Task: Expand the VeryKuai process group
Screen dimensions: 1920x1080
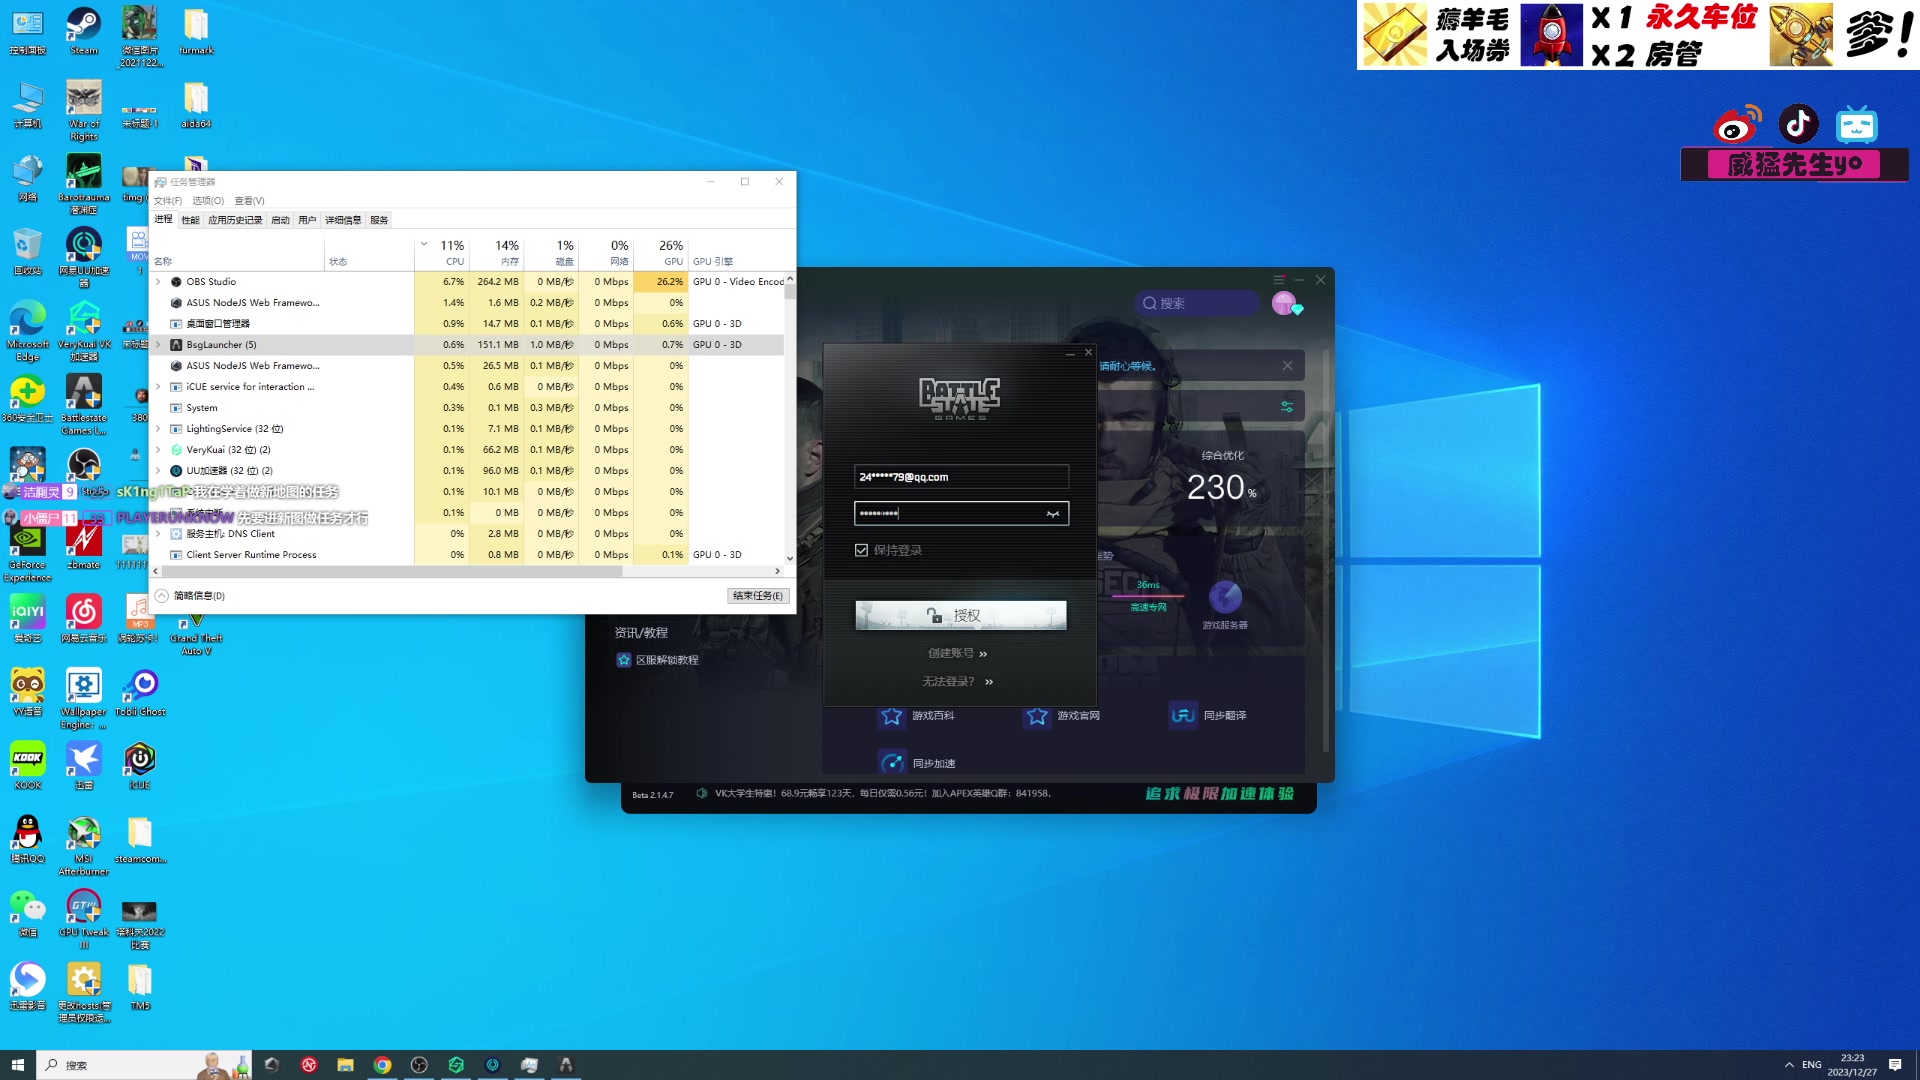Action: click(x=158, y=450)
